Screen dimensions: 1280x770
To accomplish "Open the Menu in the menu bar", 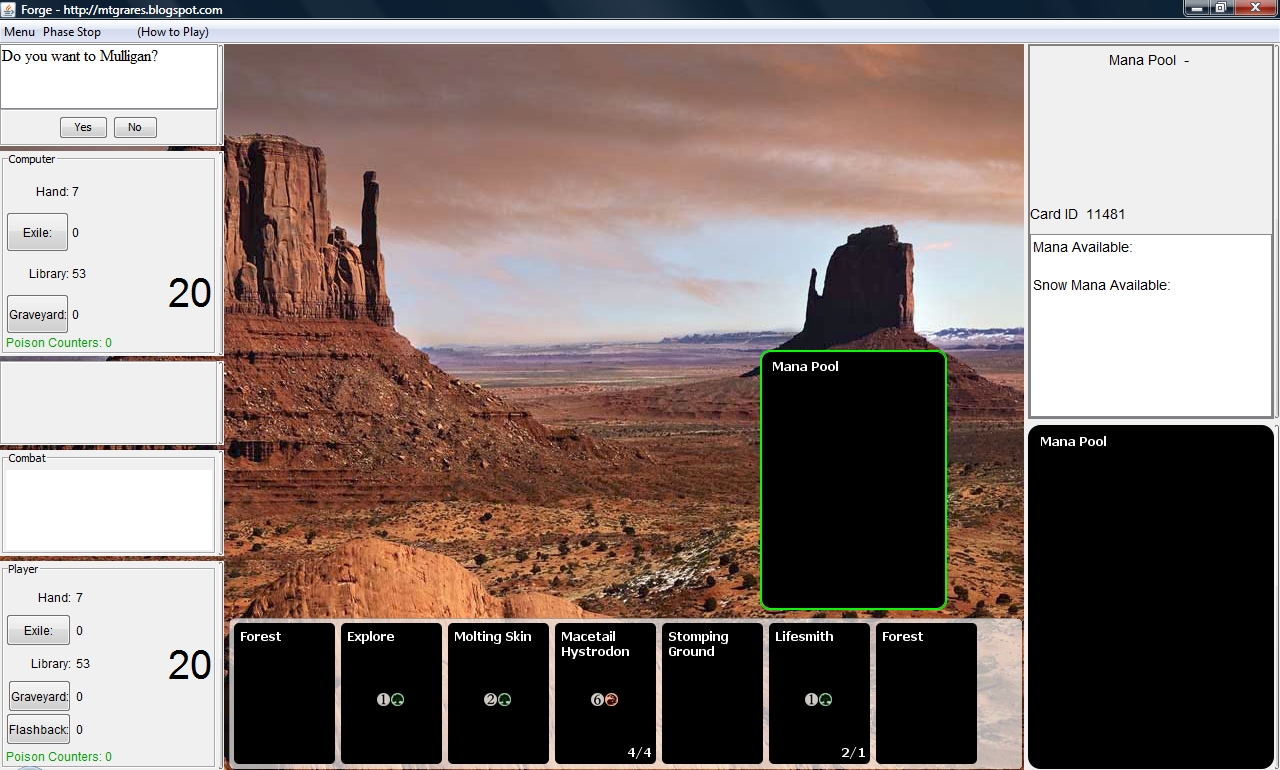I will click(19, 32).
